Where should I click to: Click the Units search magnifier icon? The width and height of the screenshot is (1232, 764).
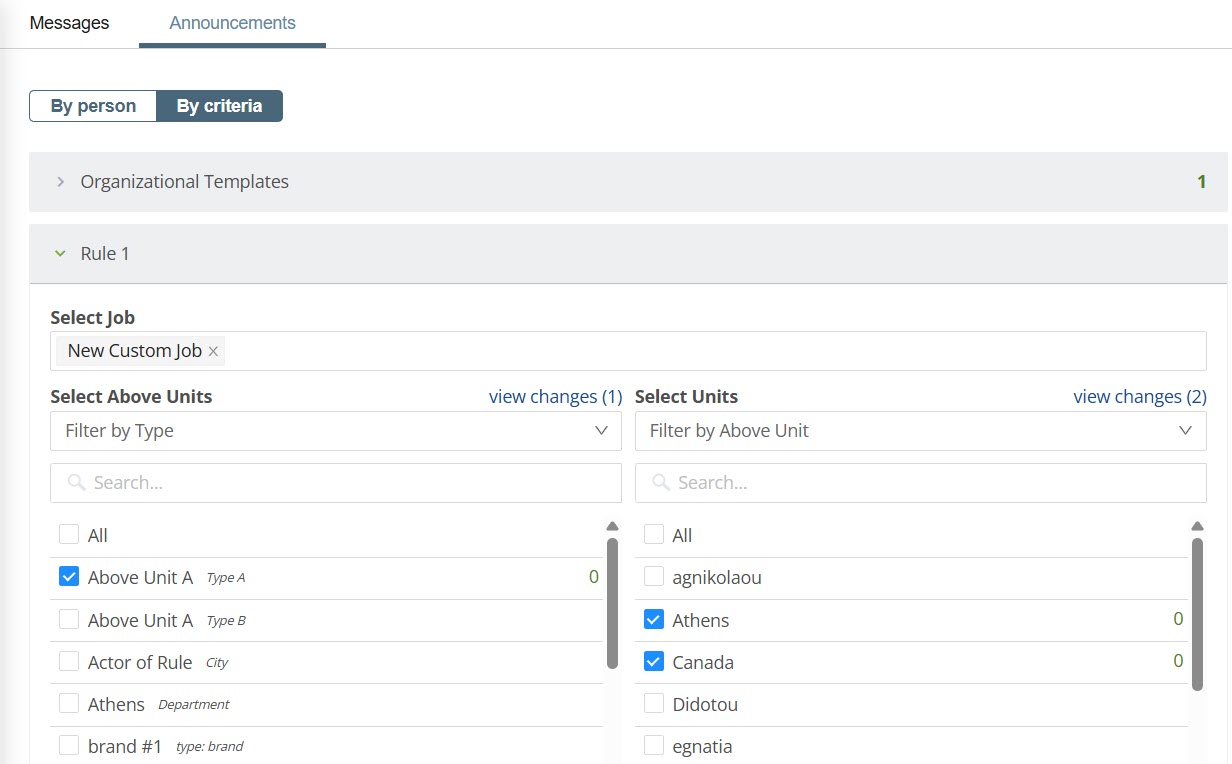point(660,483)
